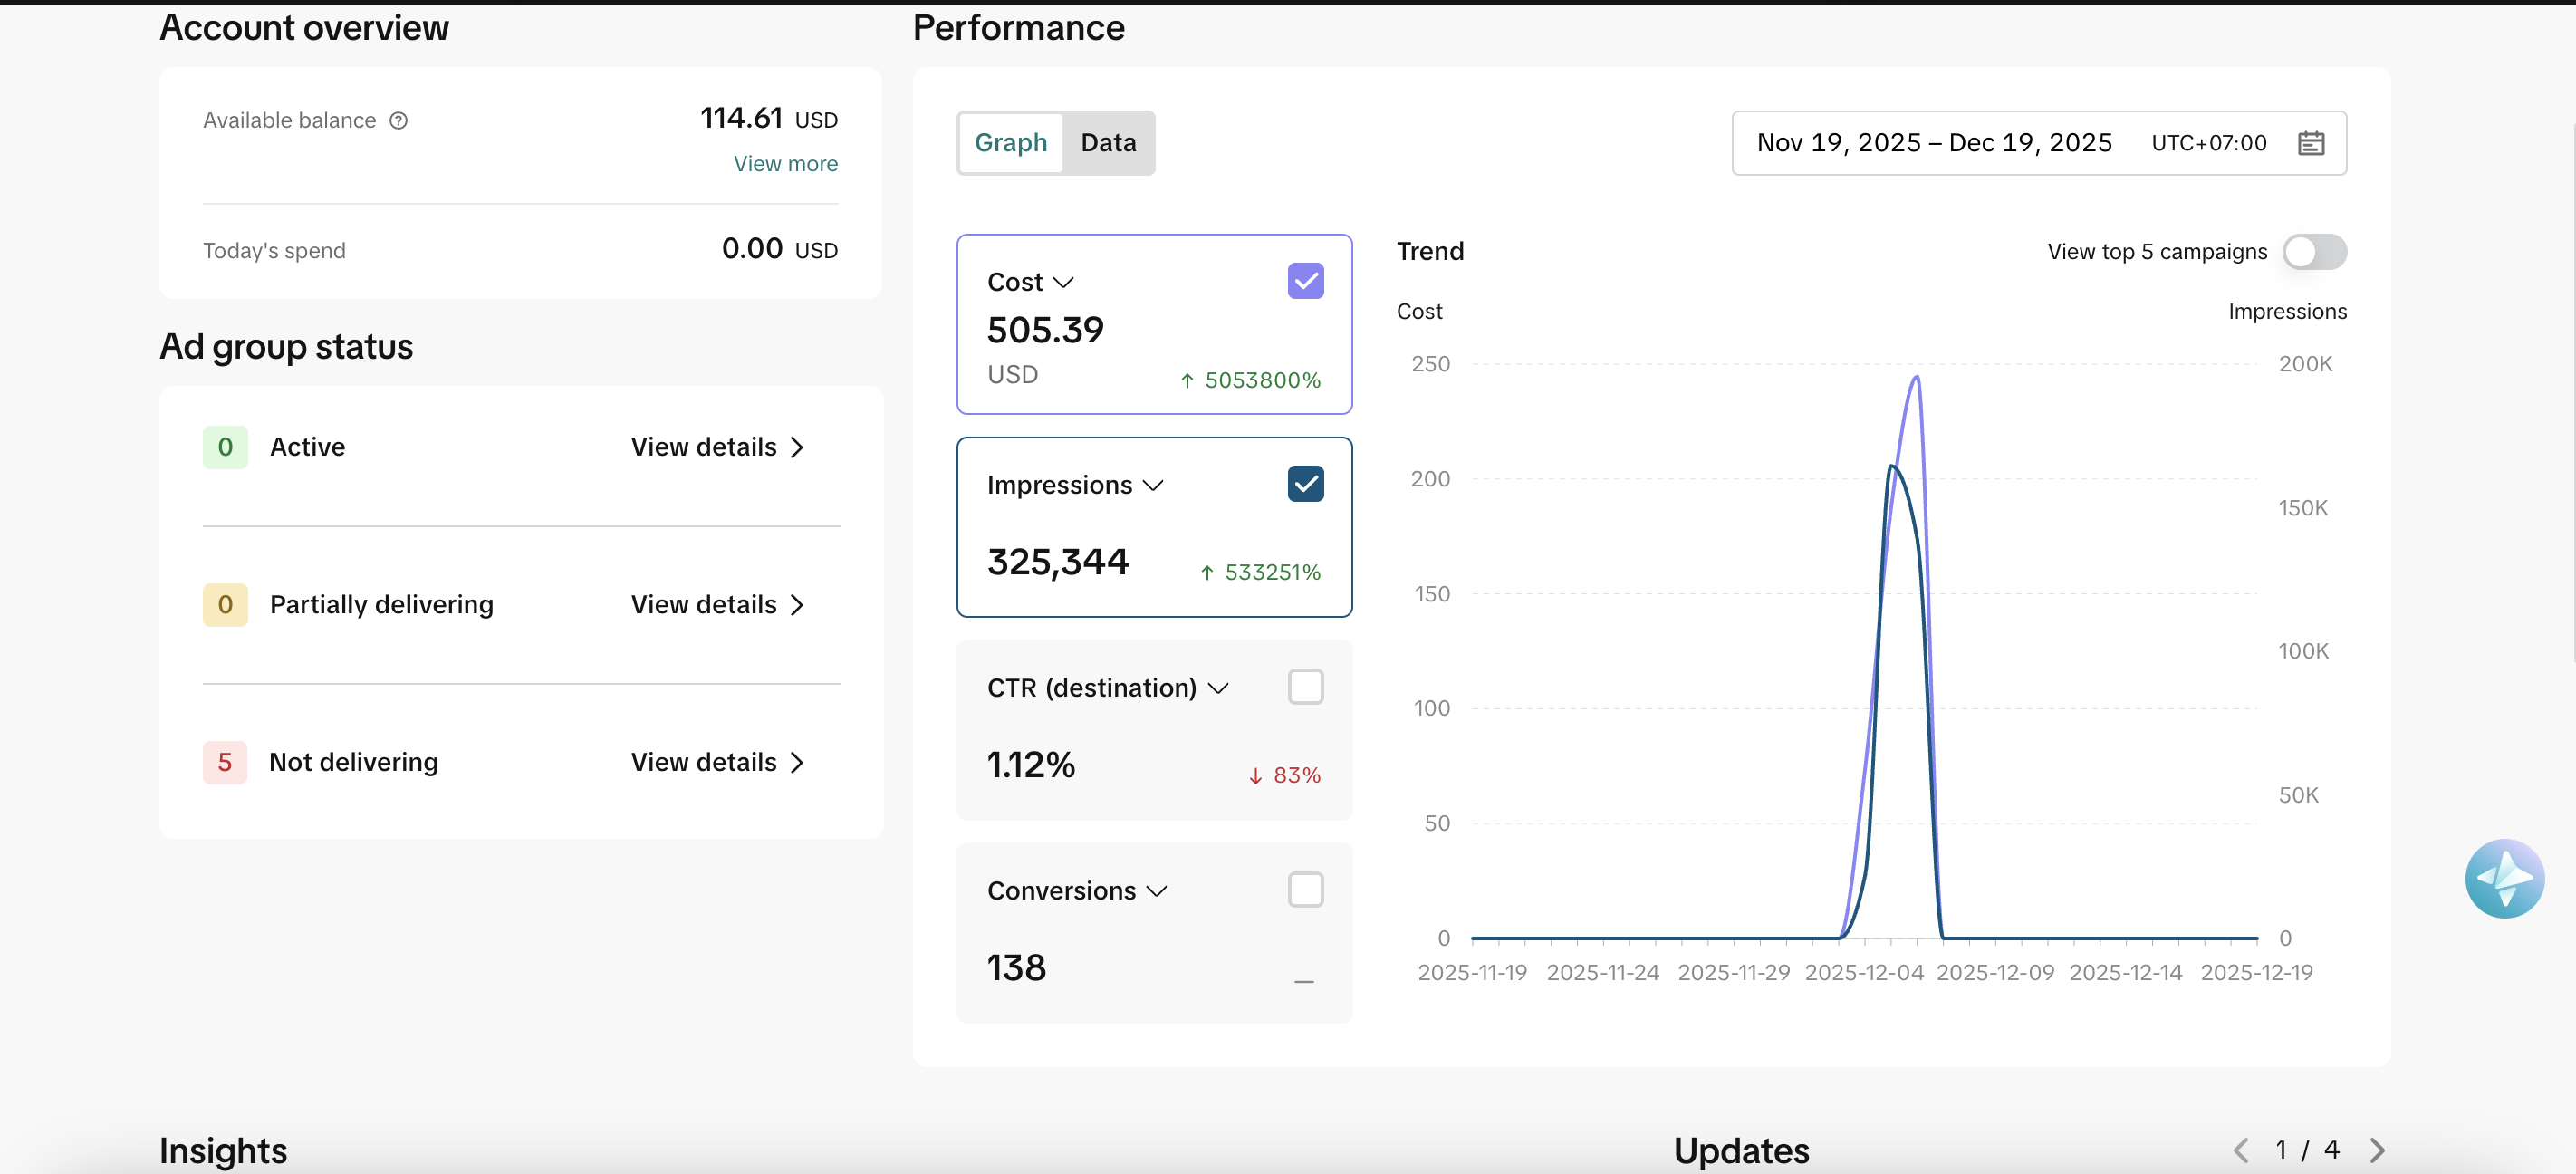The image size is (2576, 1174).
Task: Click the Nov 19 – Dec 19 date range field
Action: (2039, 143)
